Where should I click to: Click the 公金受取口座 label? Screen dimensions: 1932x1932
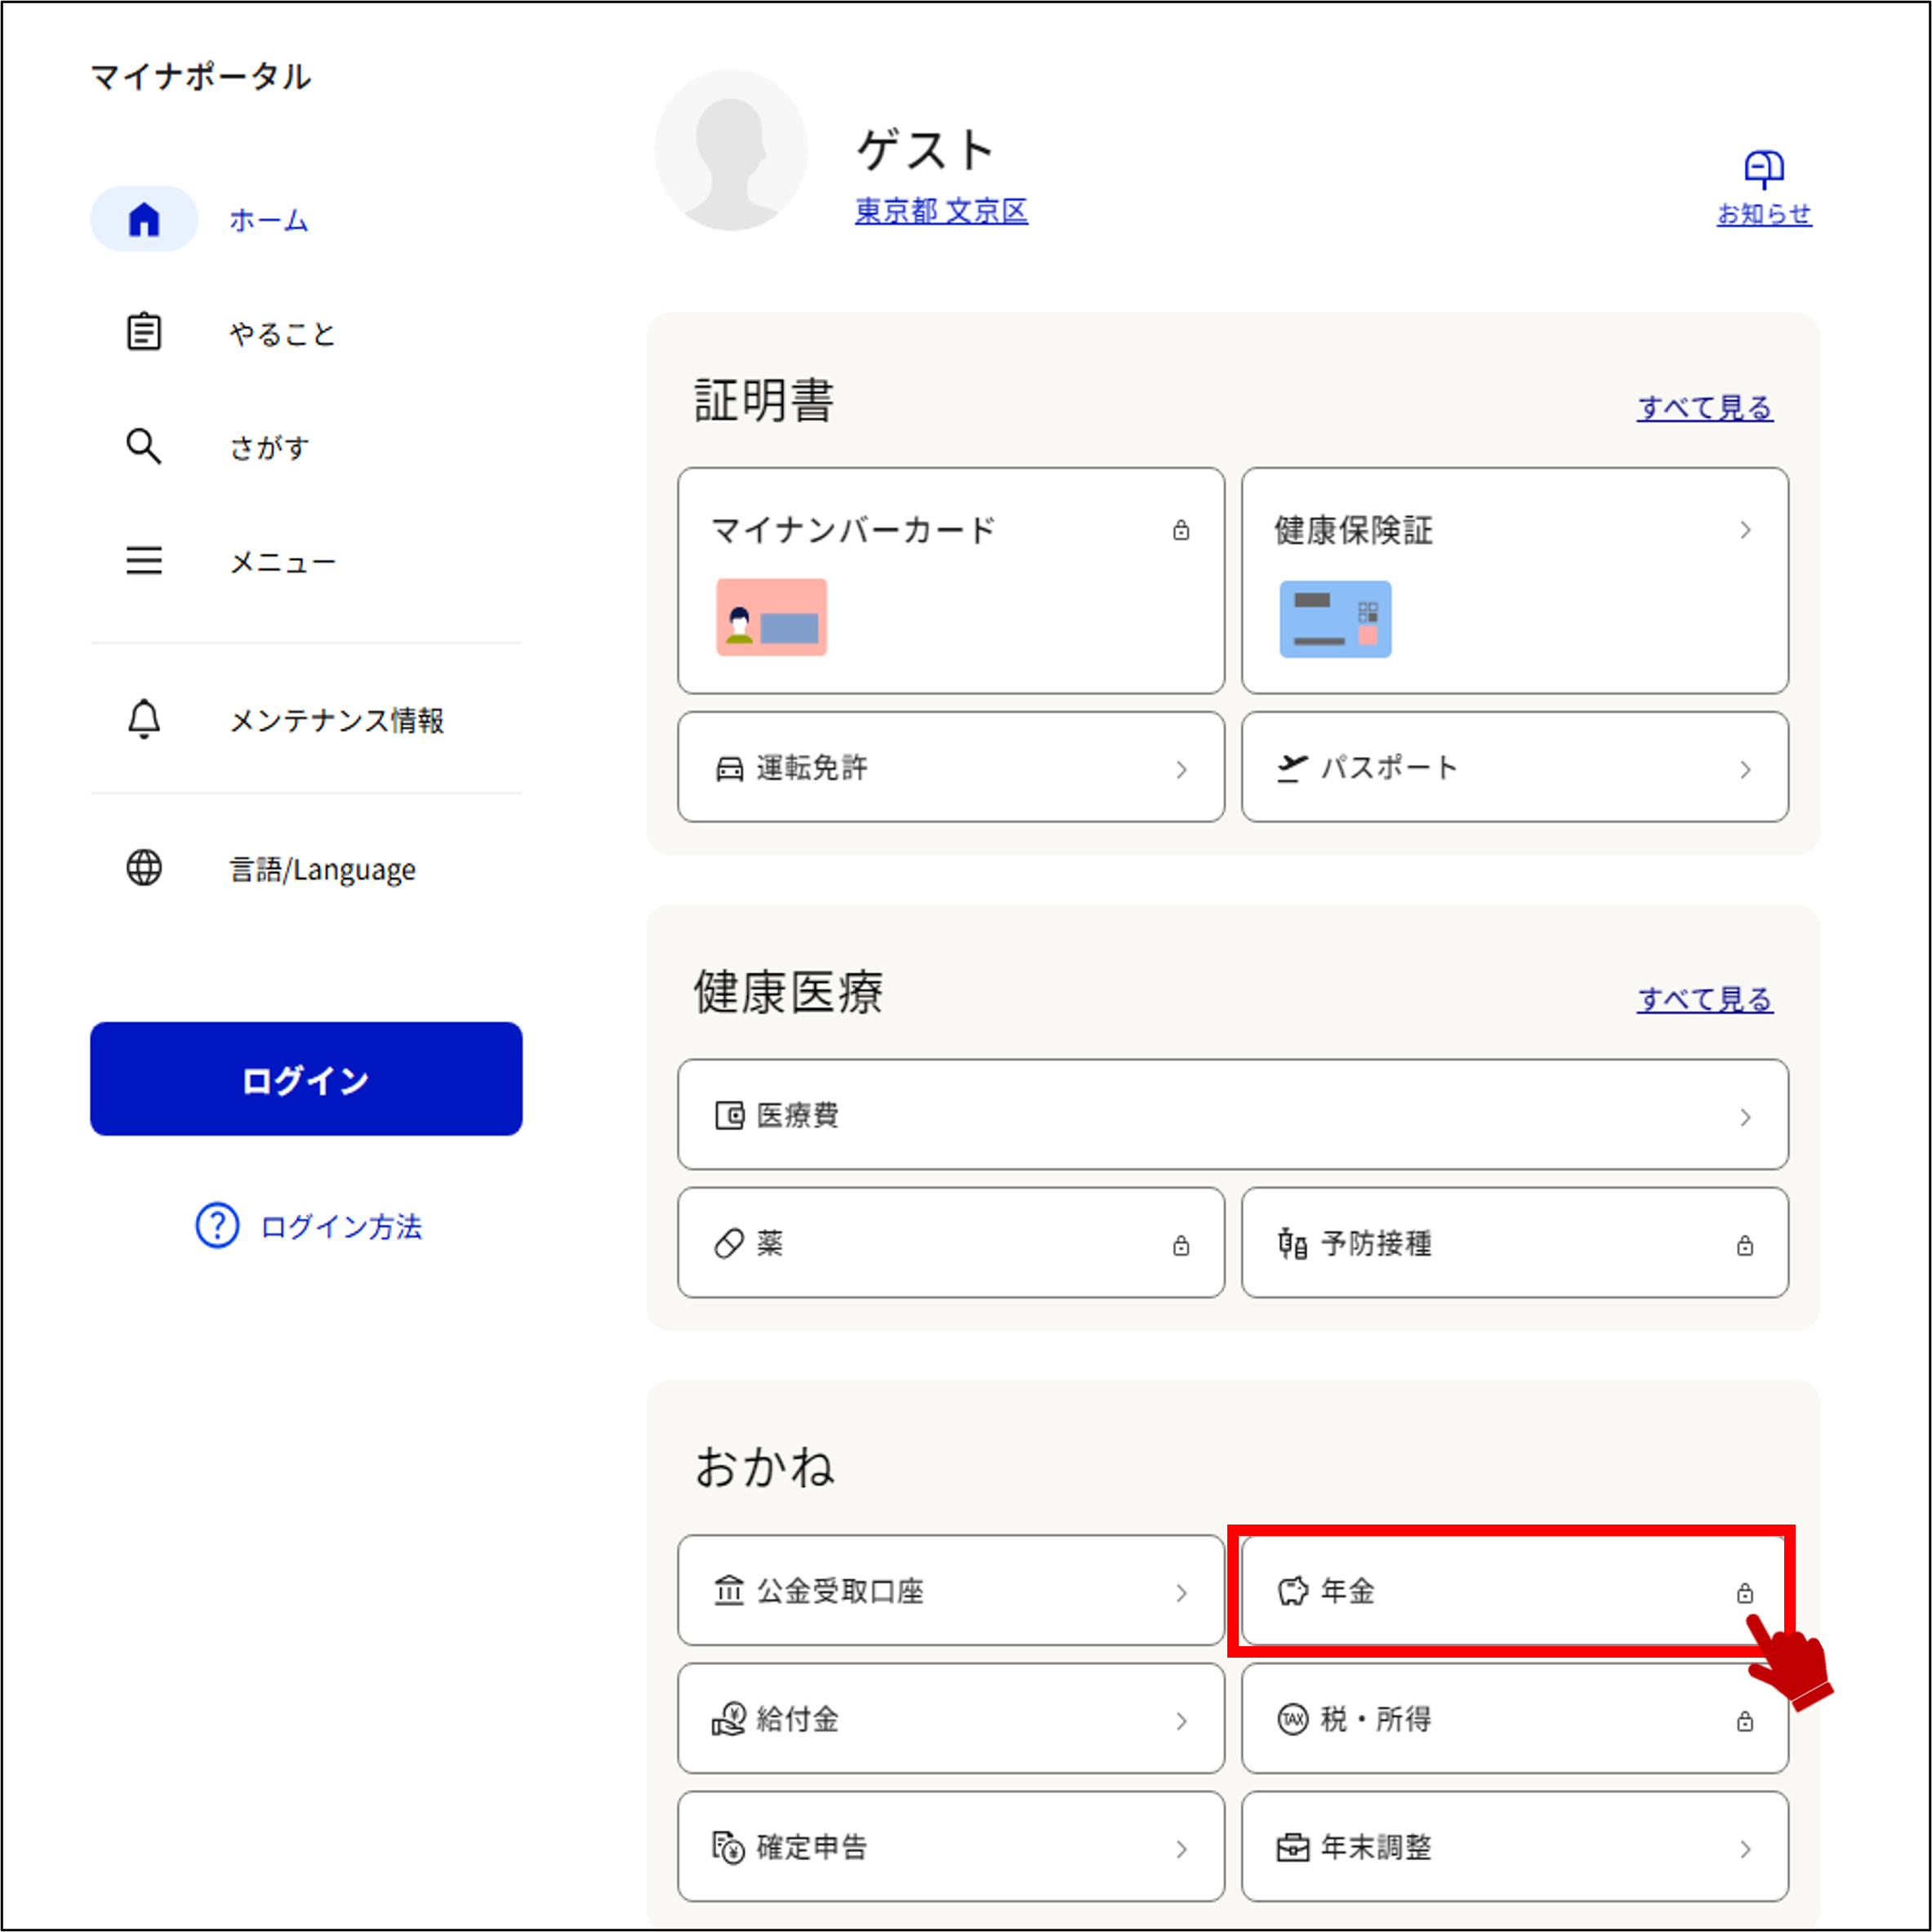pyautogui.click(x=840, y=1591)
